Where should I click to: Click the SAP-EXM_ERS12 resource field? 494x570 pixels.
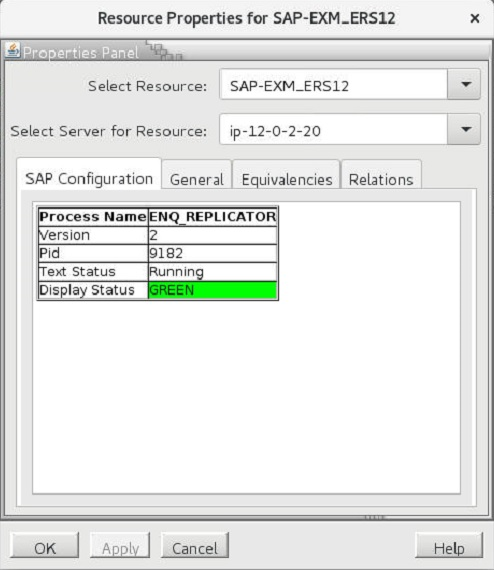coord(333,84)
